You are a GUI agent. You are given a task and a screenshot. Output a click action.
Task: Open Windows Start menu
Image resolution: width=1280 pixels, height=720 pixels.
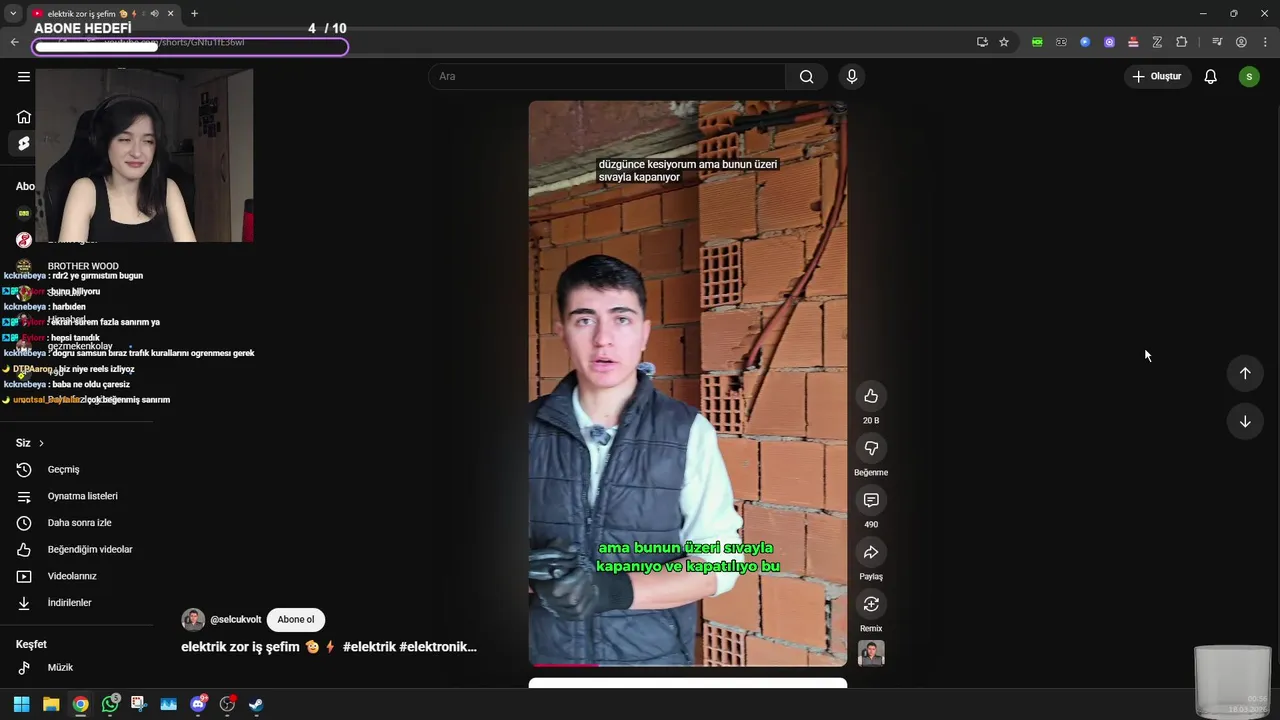pyautogui.click(x=21, y=704)
